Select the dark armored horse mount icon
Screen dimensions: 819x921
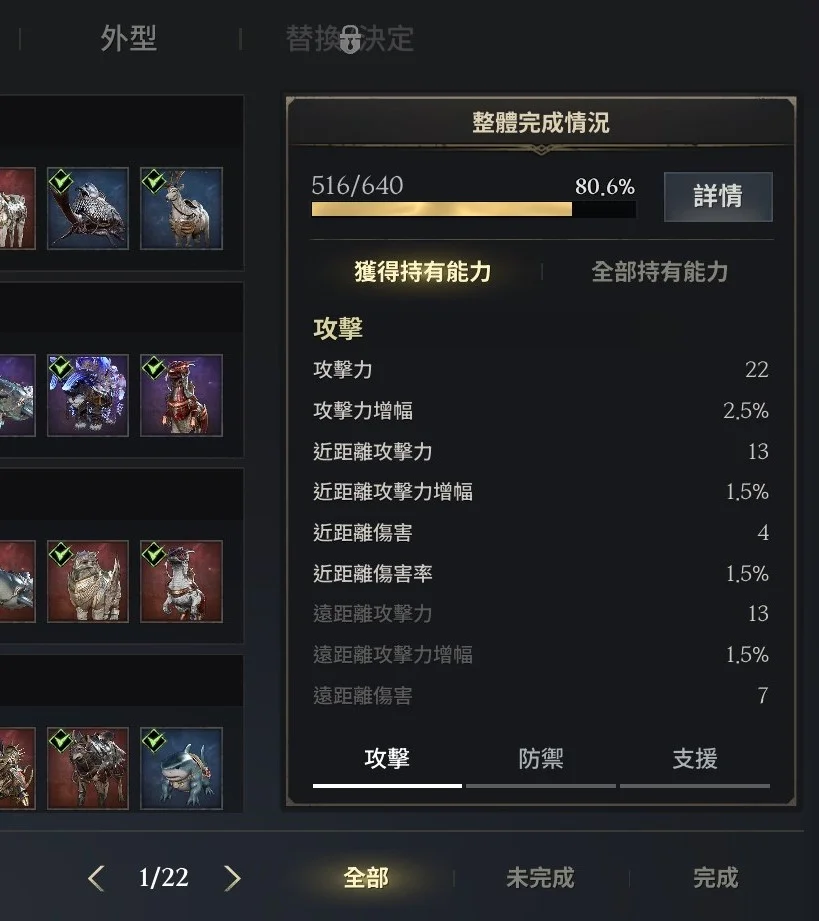click(x=88, y=768)
